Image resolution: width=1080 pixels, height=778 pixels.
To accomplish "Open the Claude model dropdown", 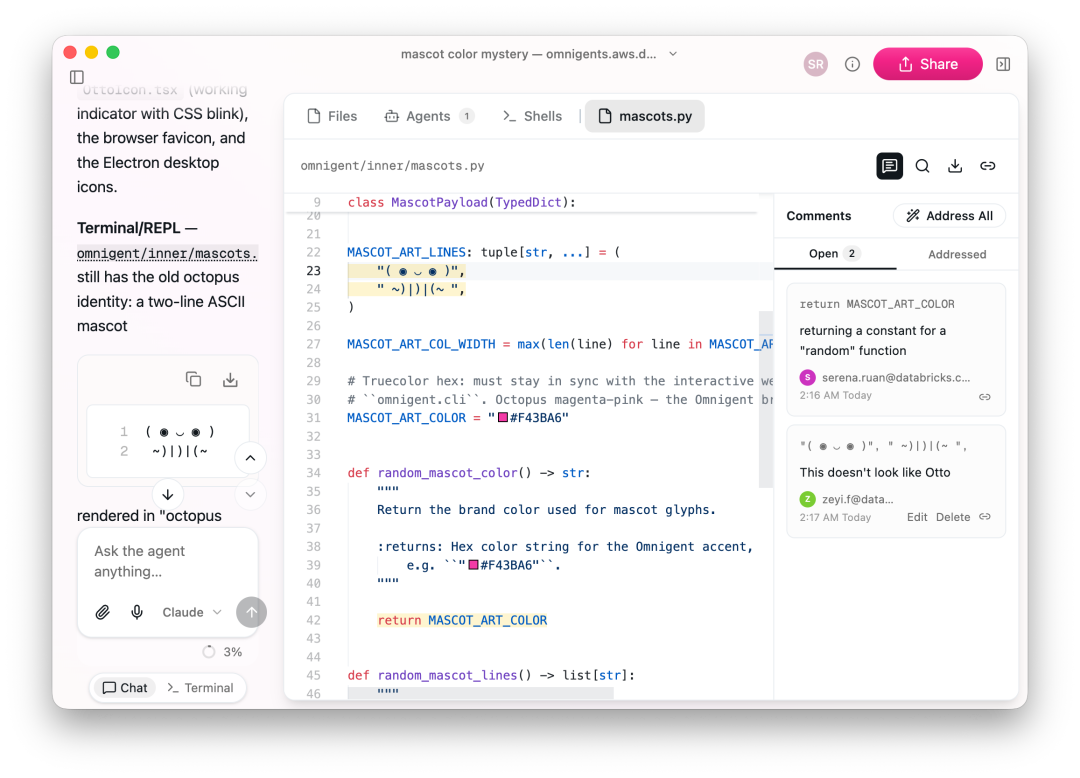I will click(x=191, y=612).
